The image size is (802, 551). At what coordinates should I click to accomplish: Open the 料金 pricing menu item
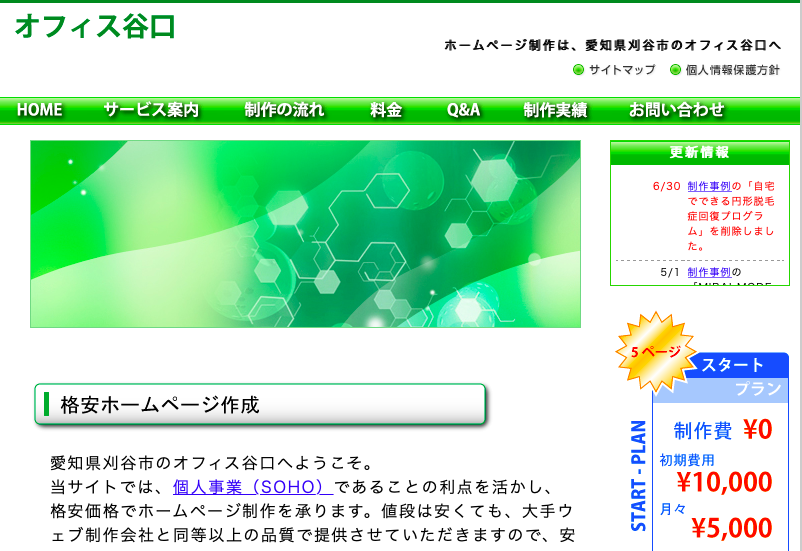[386, 111]
